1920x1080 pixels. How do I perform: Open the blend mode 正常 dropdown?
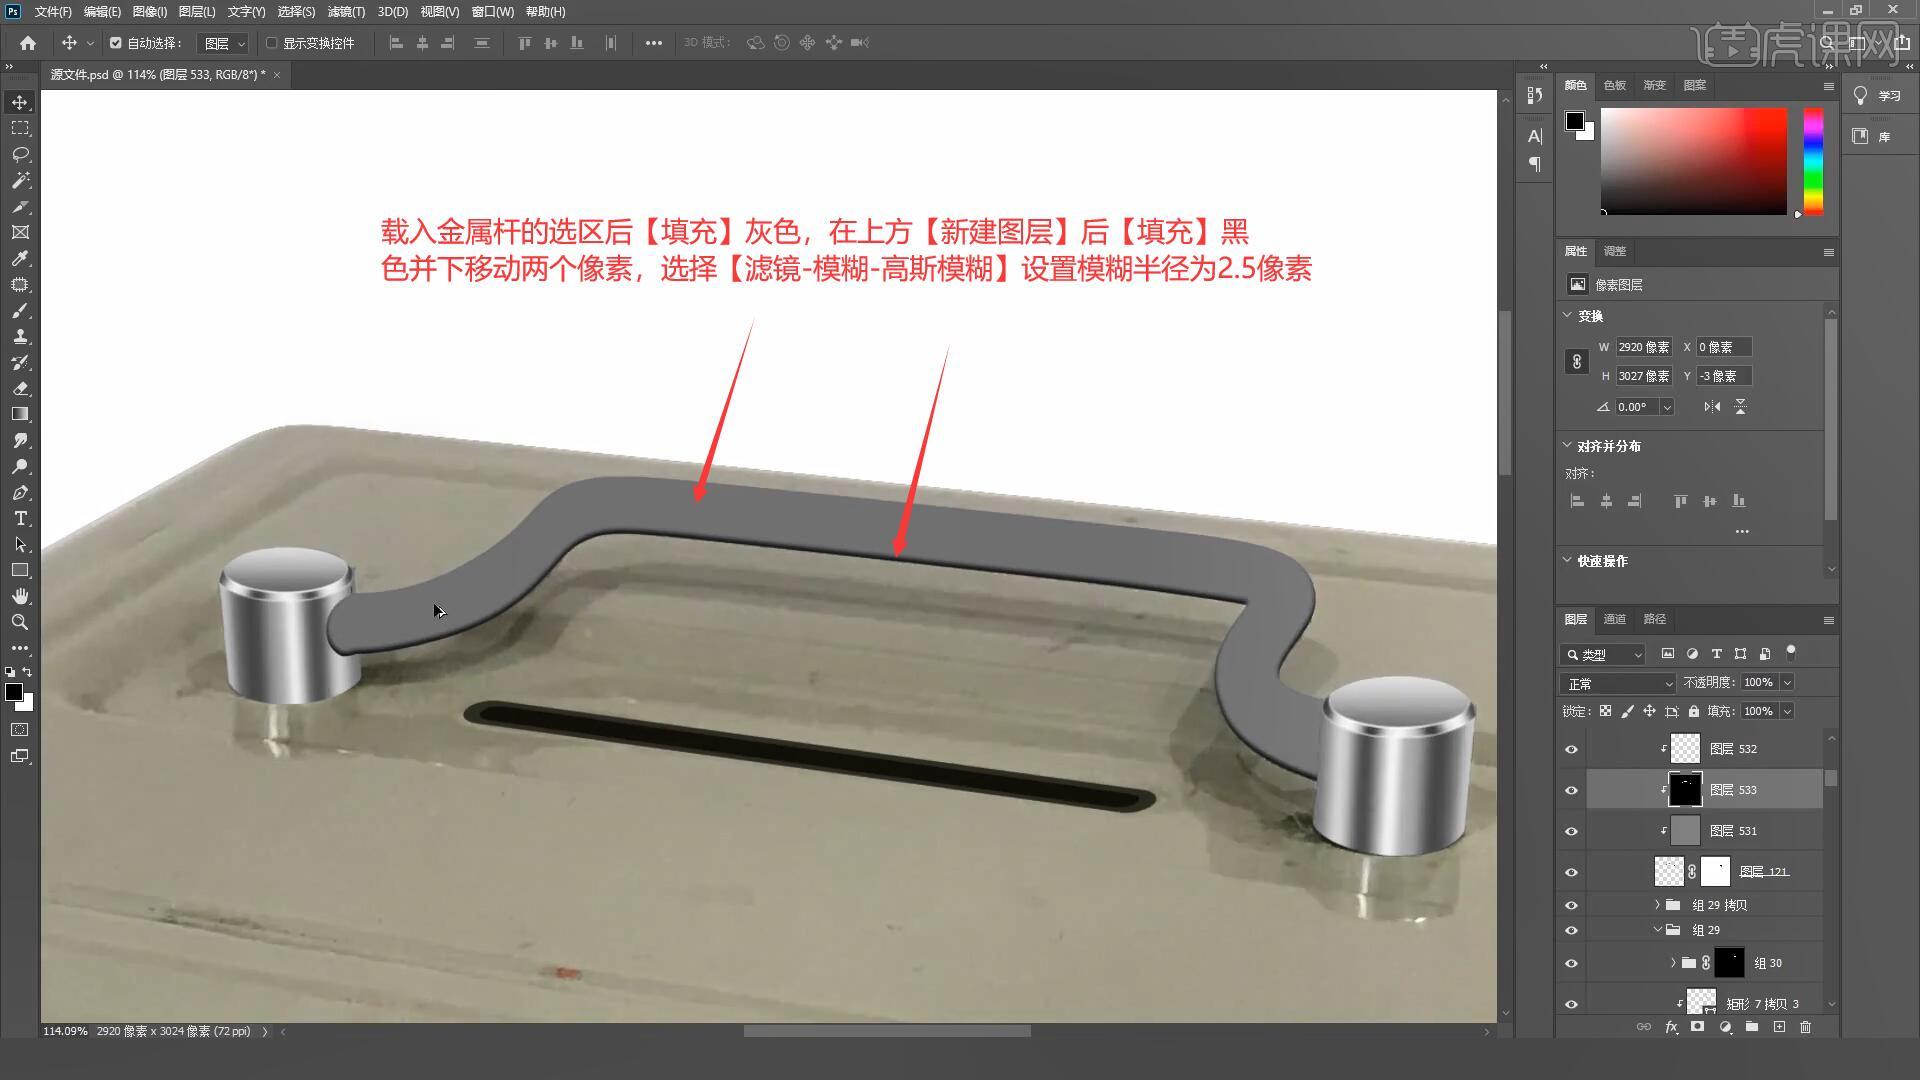[1617, 684]
